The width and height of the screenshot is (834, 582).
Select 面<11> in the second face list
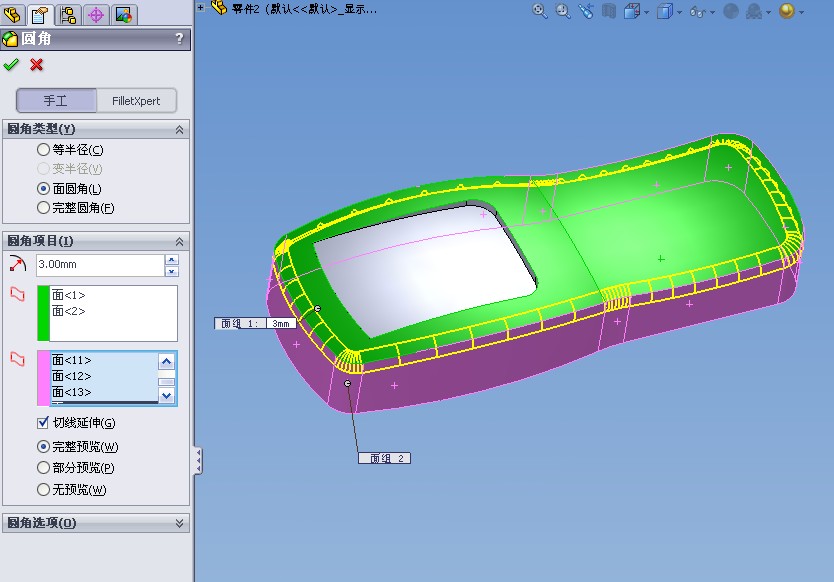71,360
